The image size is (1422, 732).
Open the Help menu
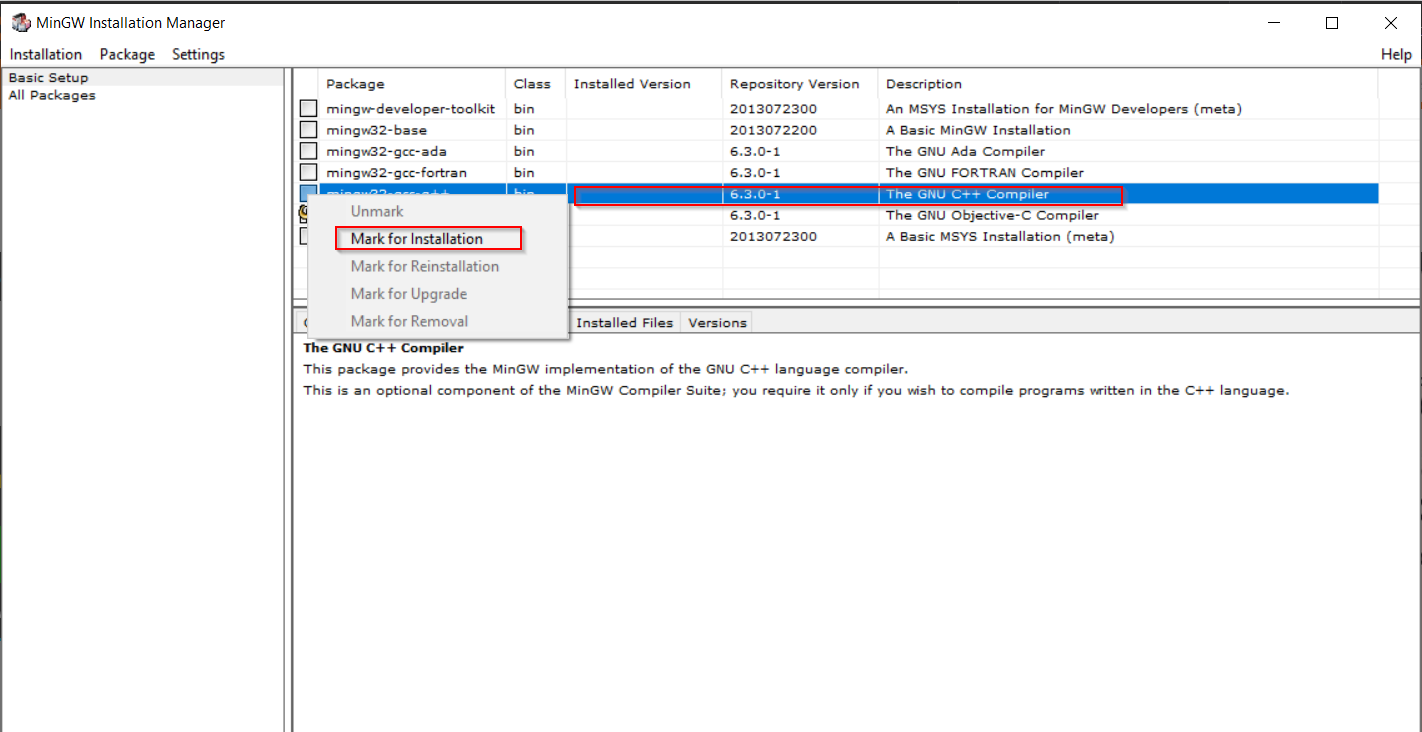[x=1396, y=54]
